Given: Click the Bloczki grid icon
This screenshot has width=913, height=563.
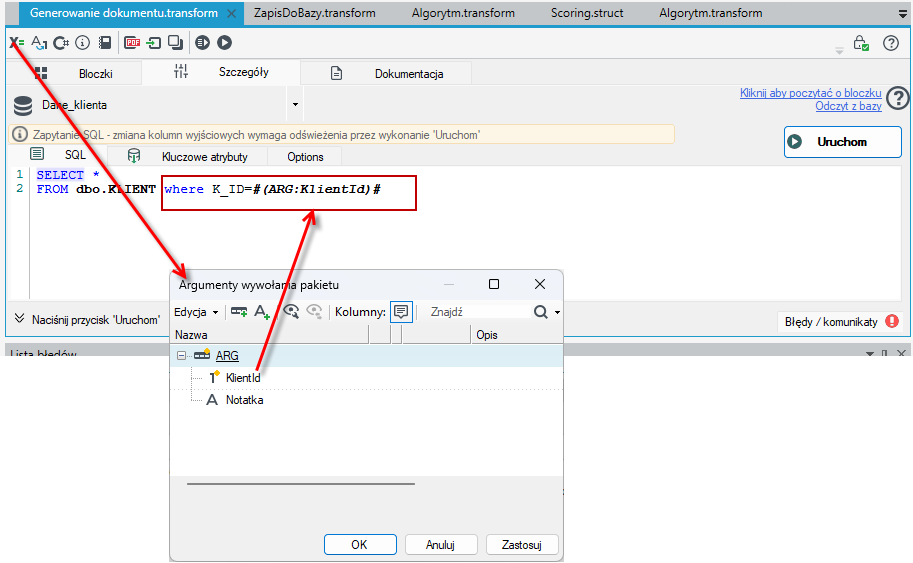Looking at the screenshot, I should (41, 73).
